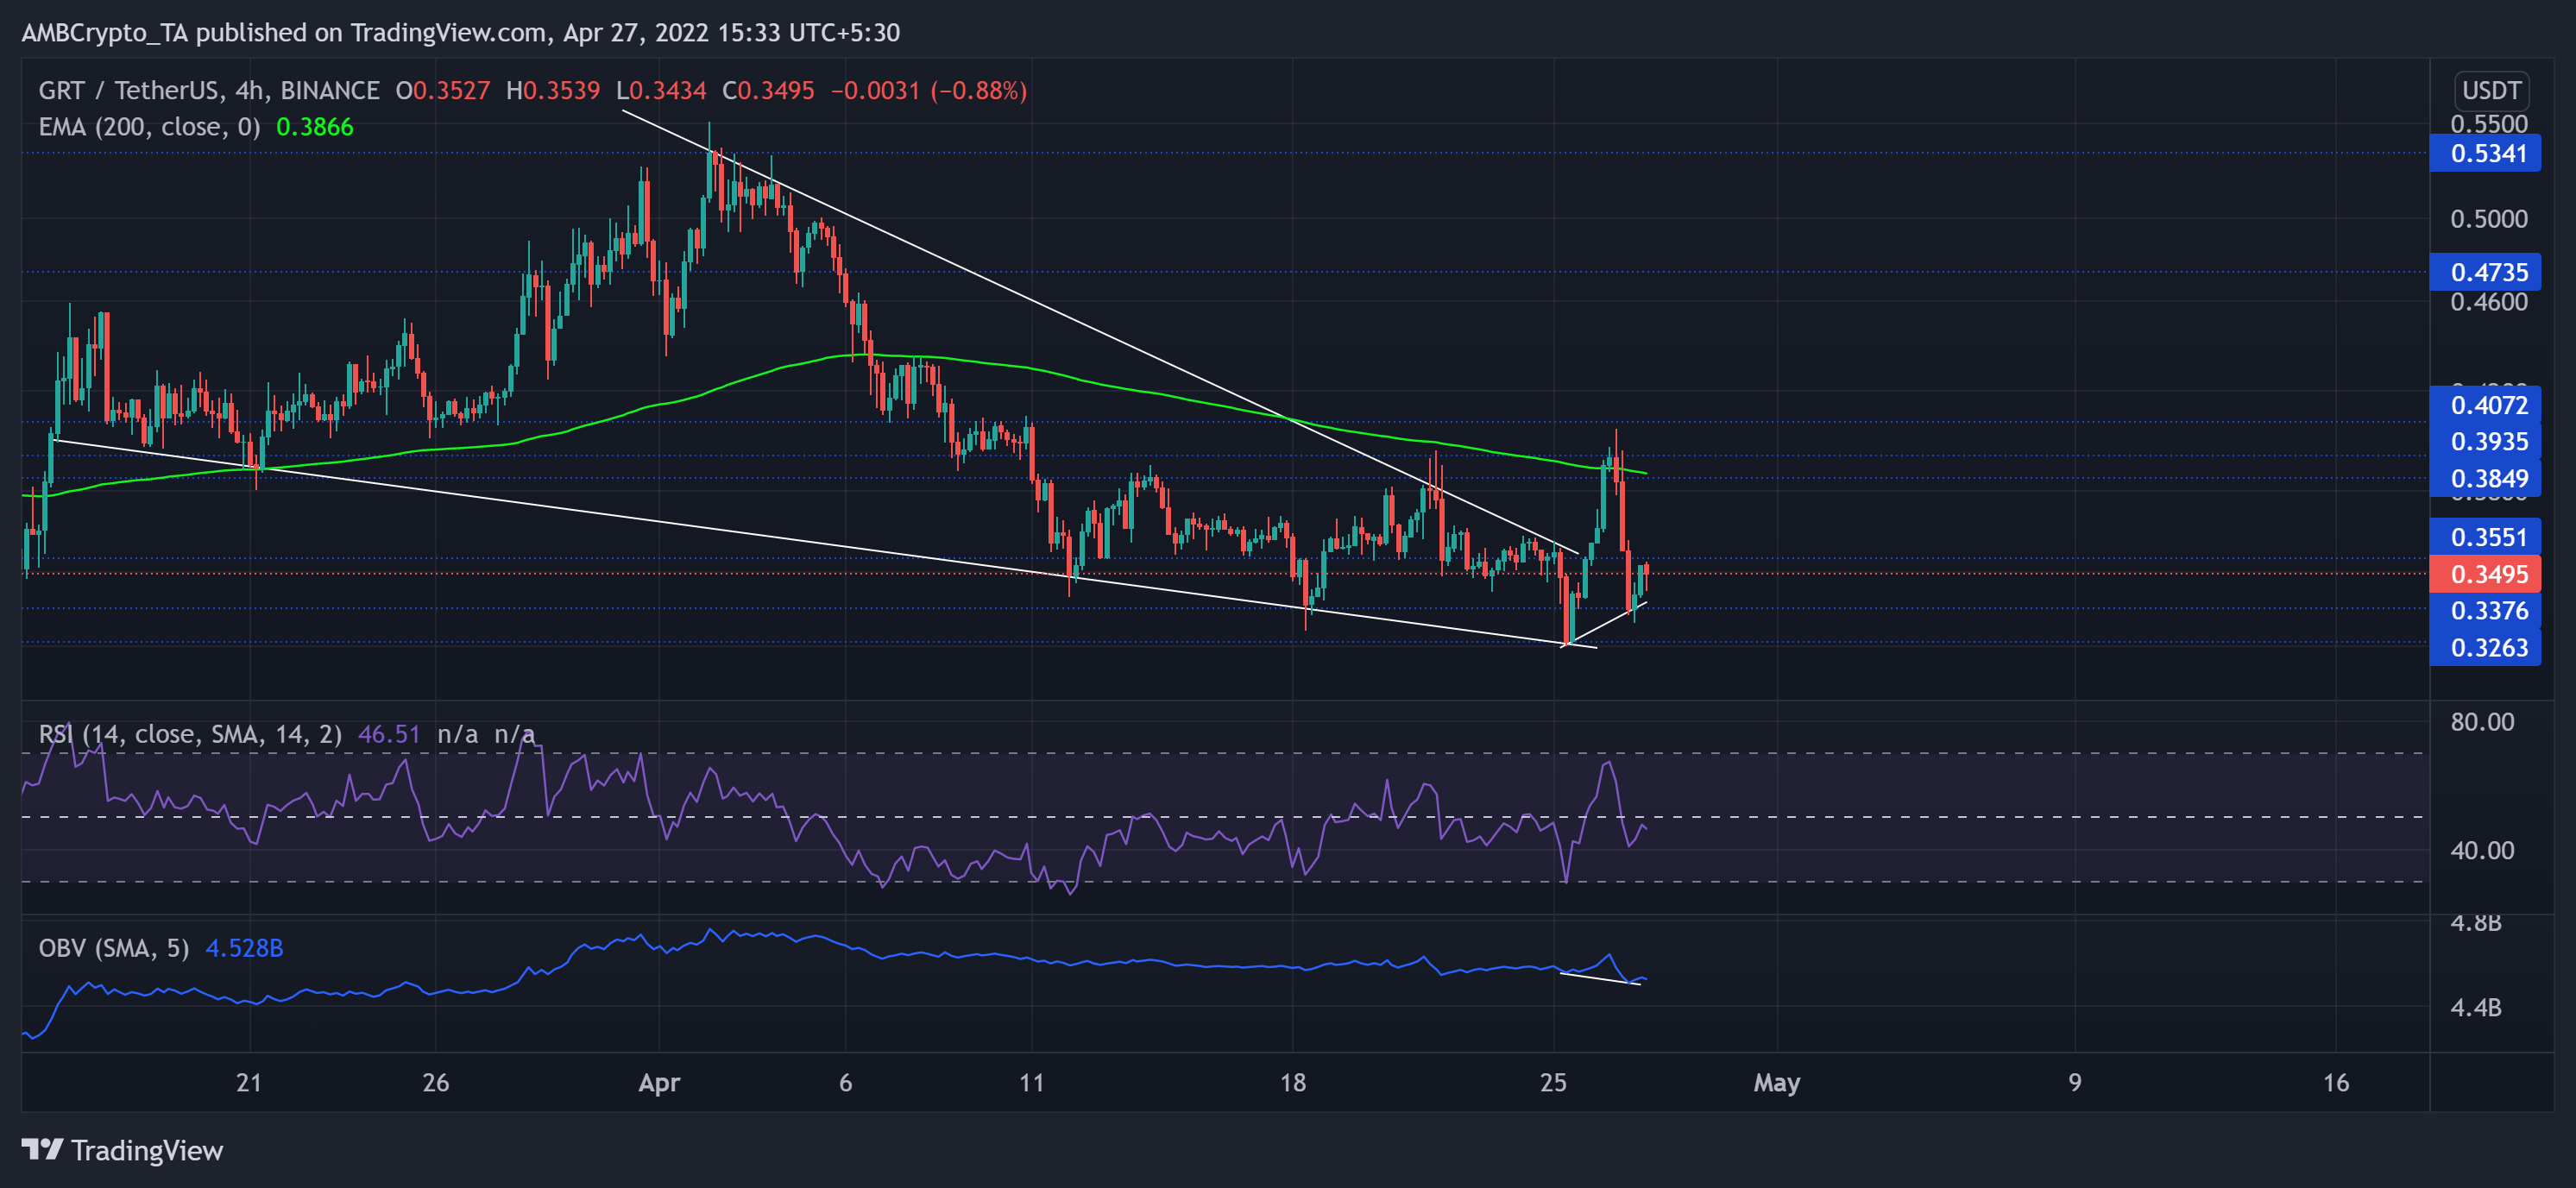Click the 16 date label on time axis
2576x1188 pixels.
coord(2335,1082)
